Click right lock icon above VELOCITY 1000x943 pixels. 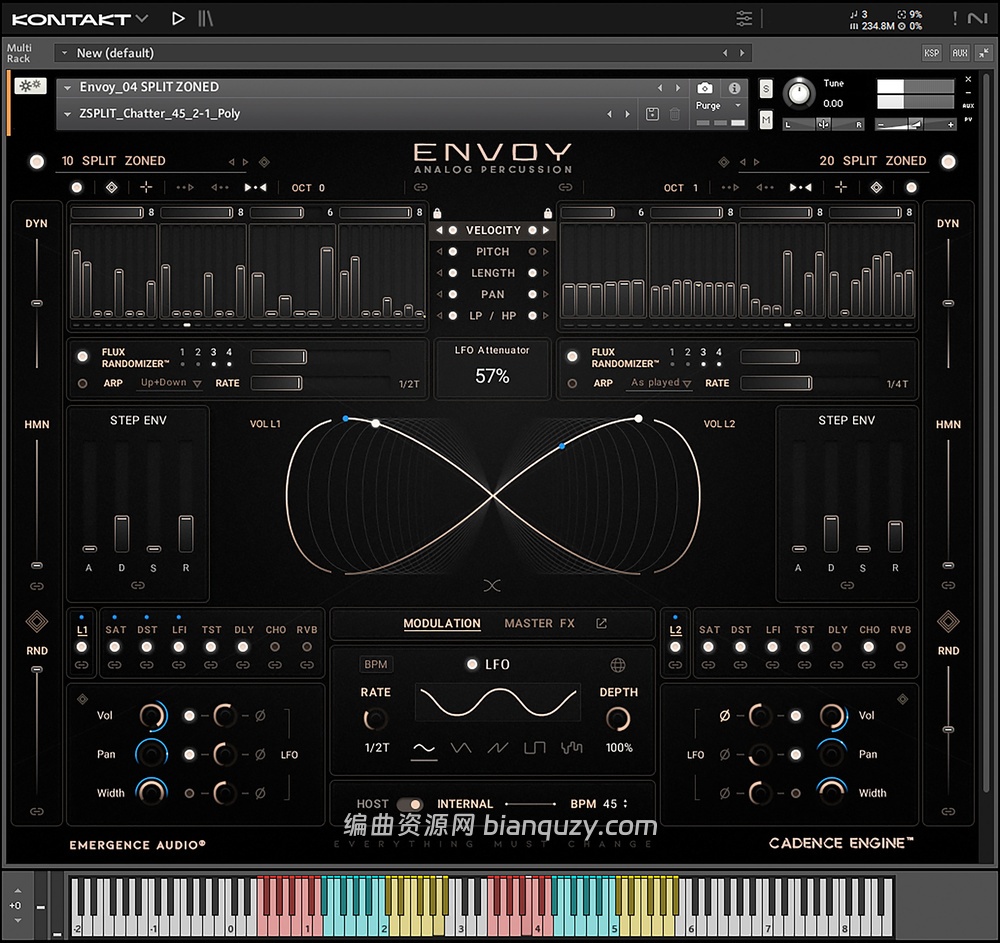click(547, 213)
